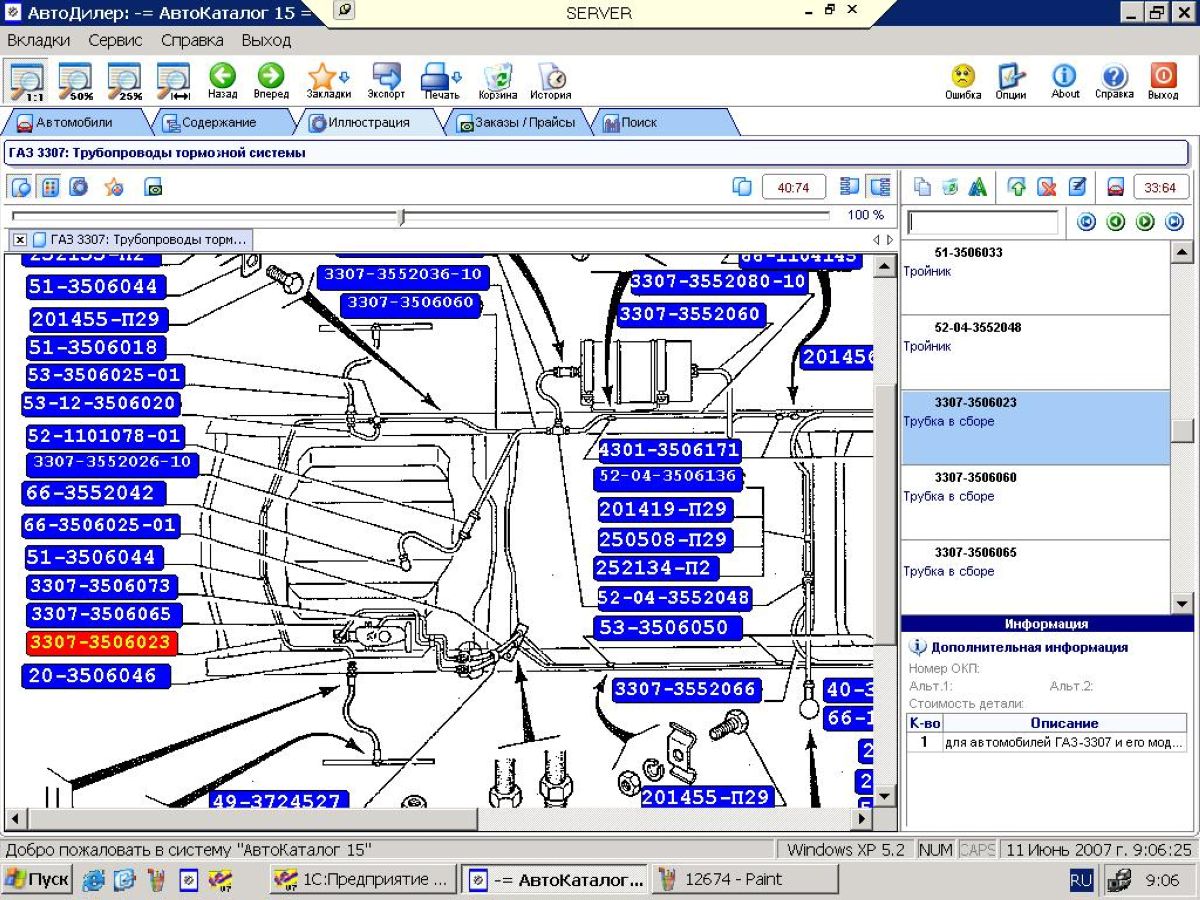1200x900 pixels.
Task: Adjust the illustration zoom slider
Action: [x=401, y=216]
